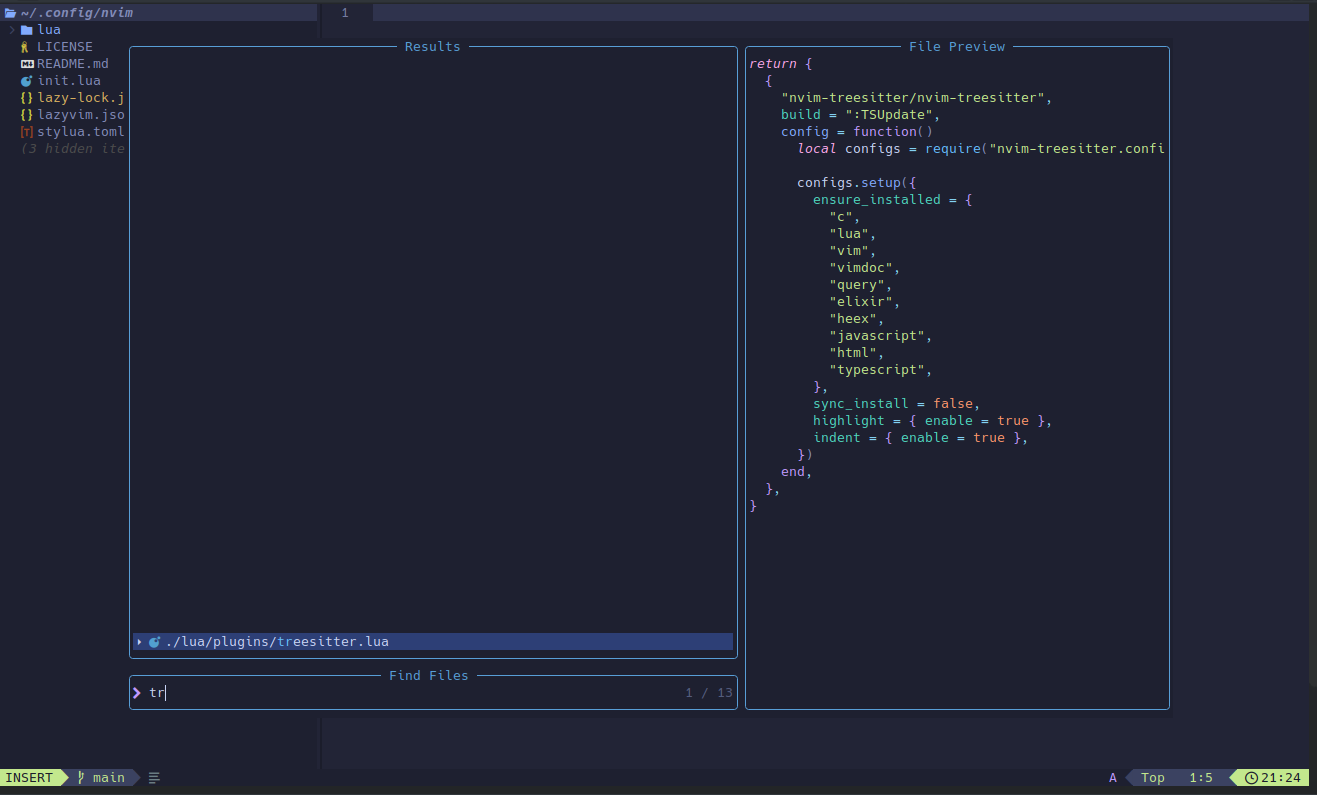The width and height of the screenshot is (1317, 795).
Task: Click the INSERT mode indicator
Action: click(29, 778)
